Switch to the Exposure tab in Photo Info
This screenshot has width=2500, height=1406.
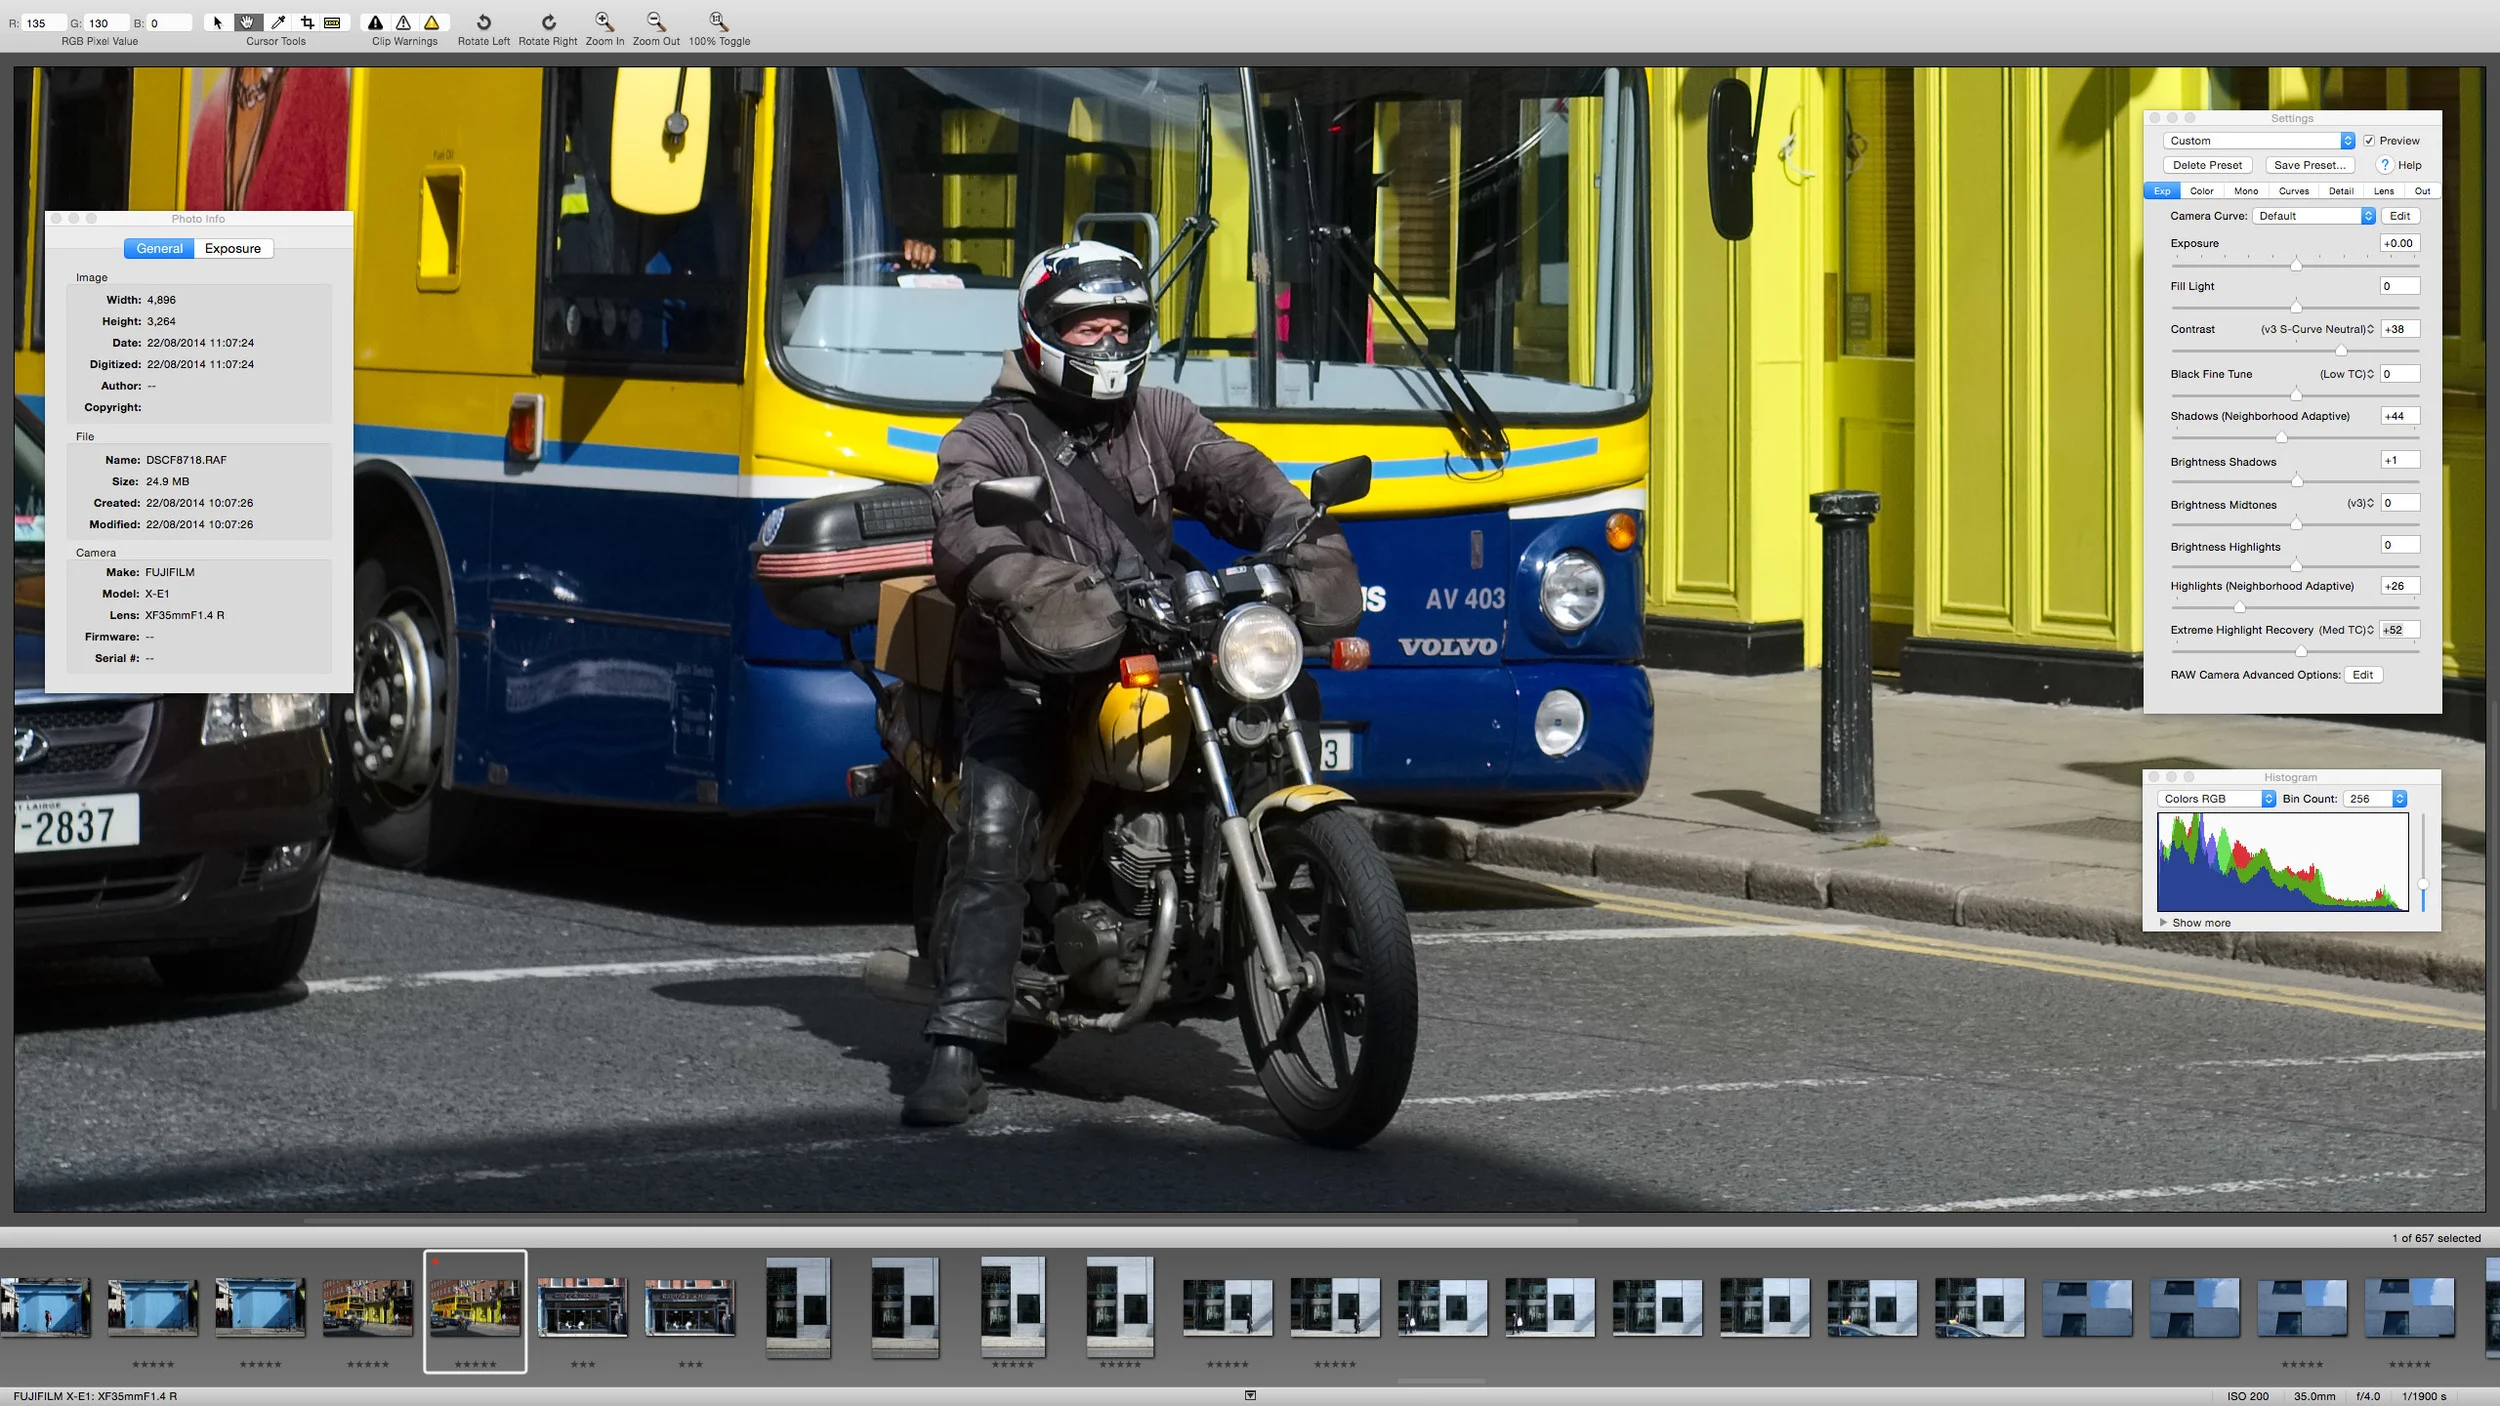233,249
